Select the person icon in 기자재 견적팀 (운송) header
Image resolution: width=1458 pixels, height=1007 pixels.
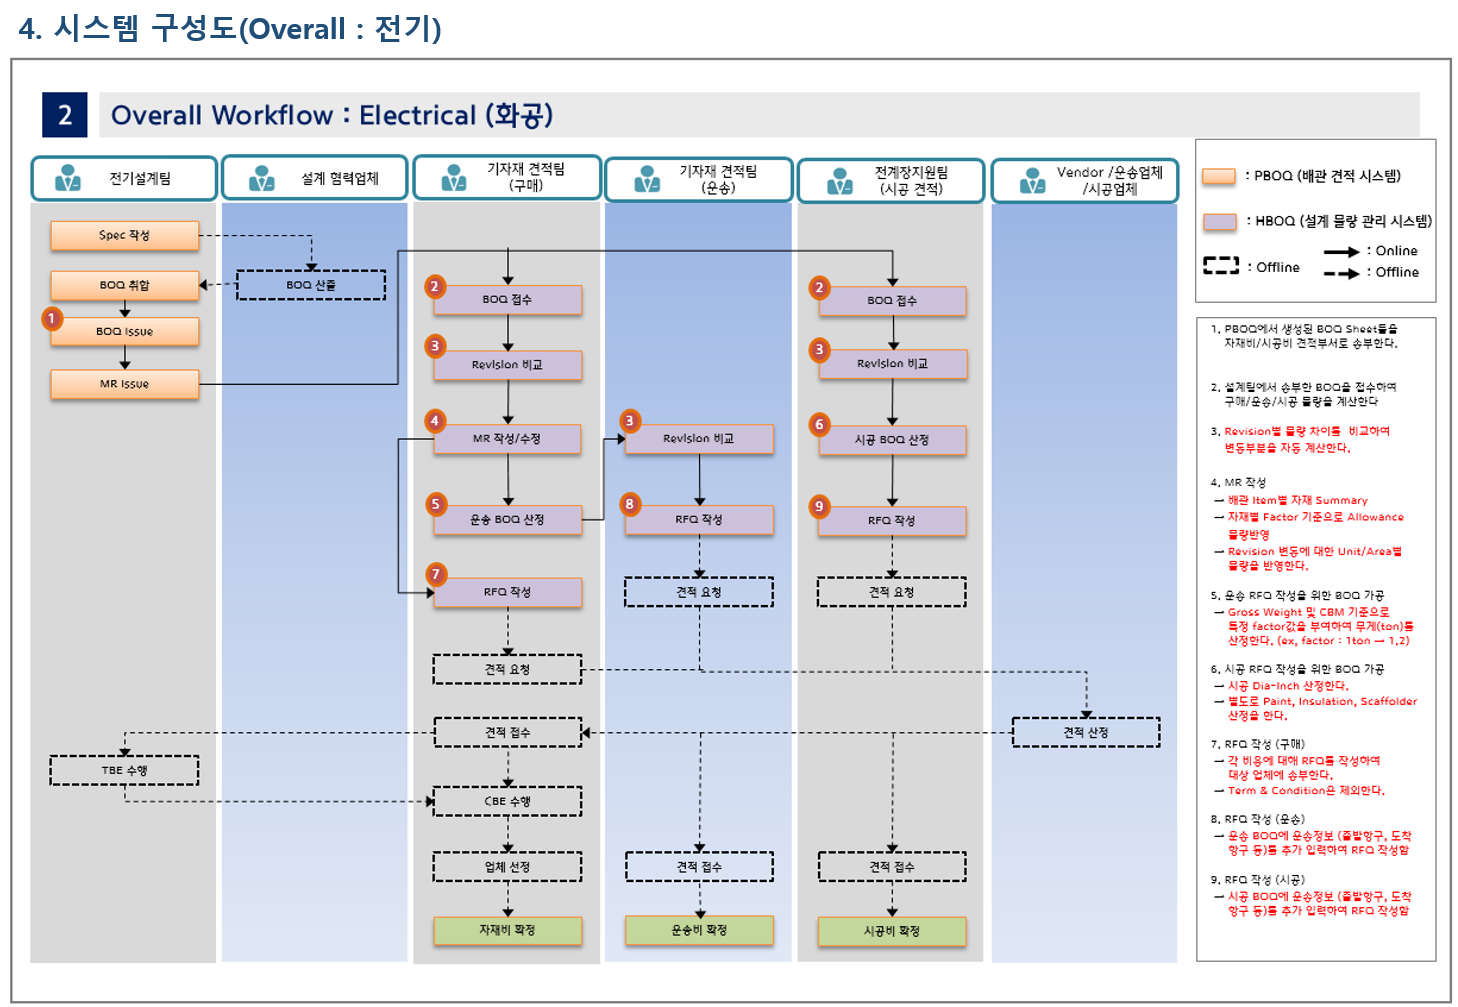[x=647, y=179]
